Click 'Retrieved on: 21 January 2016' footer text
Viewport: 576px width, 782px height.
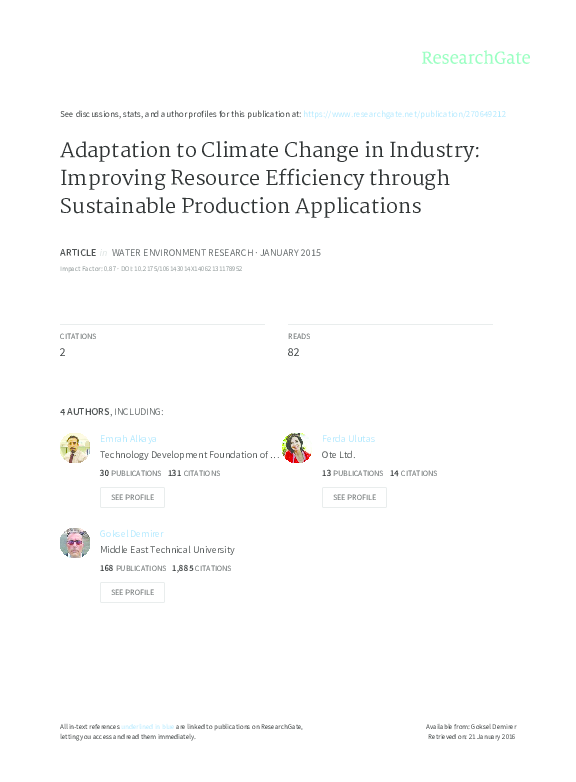click(x=471, y=737)
